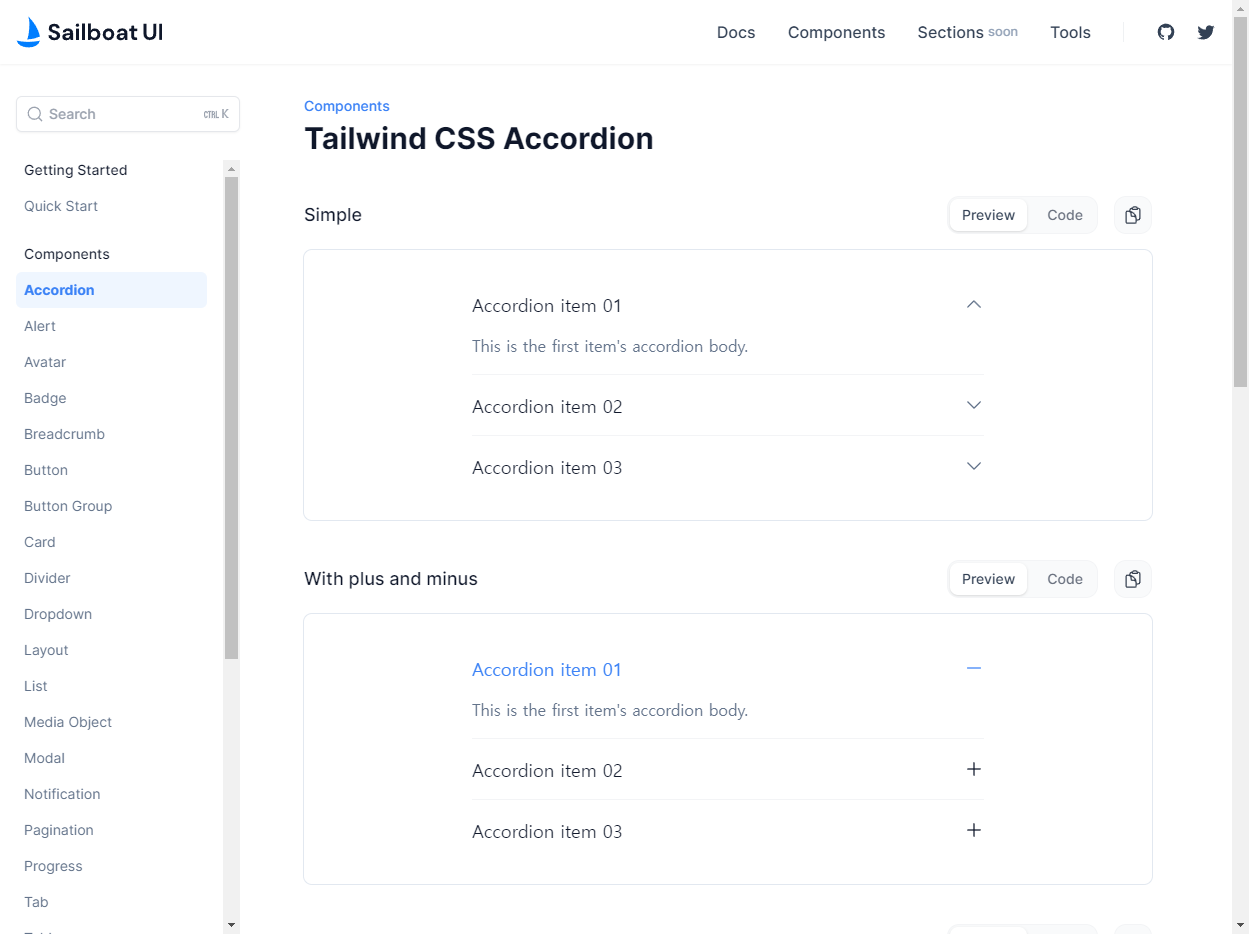Switch Simple section to Code view
1249x934 pixels.
coord(1064,215)
